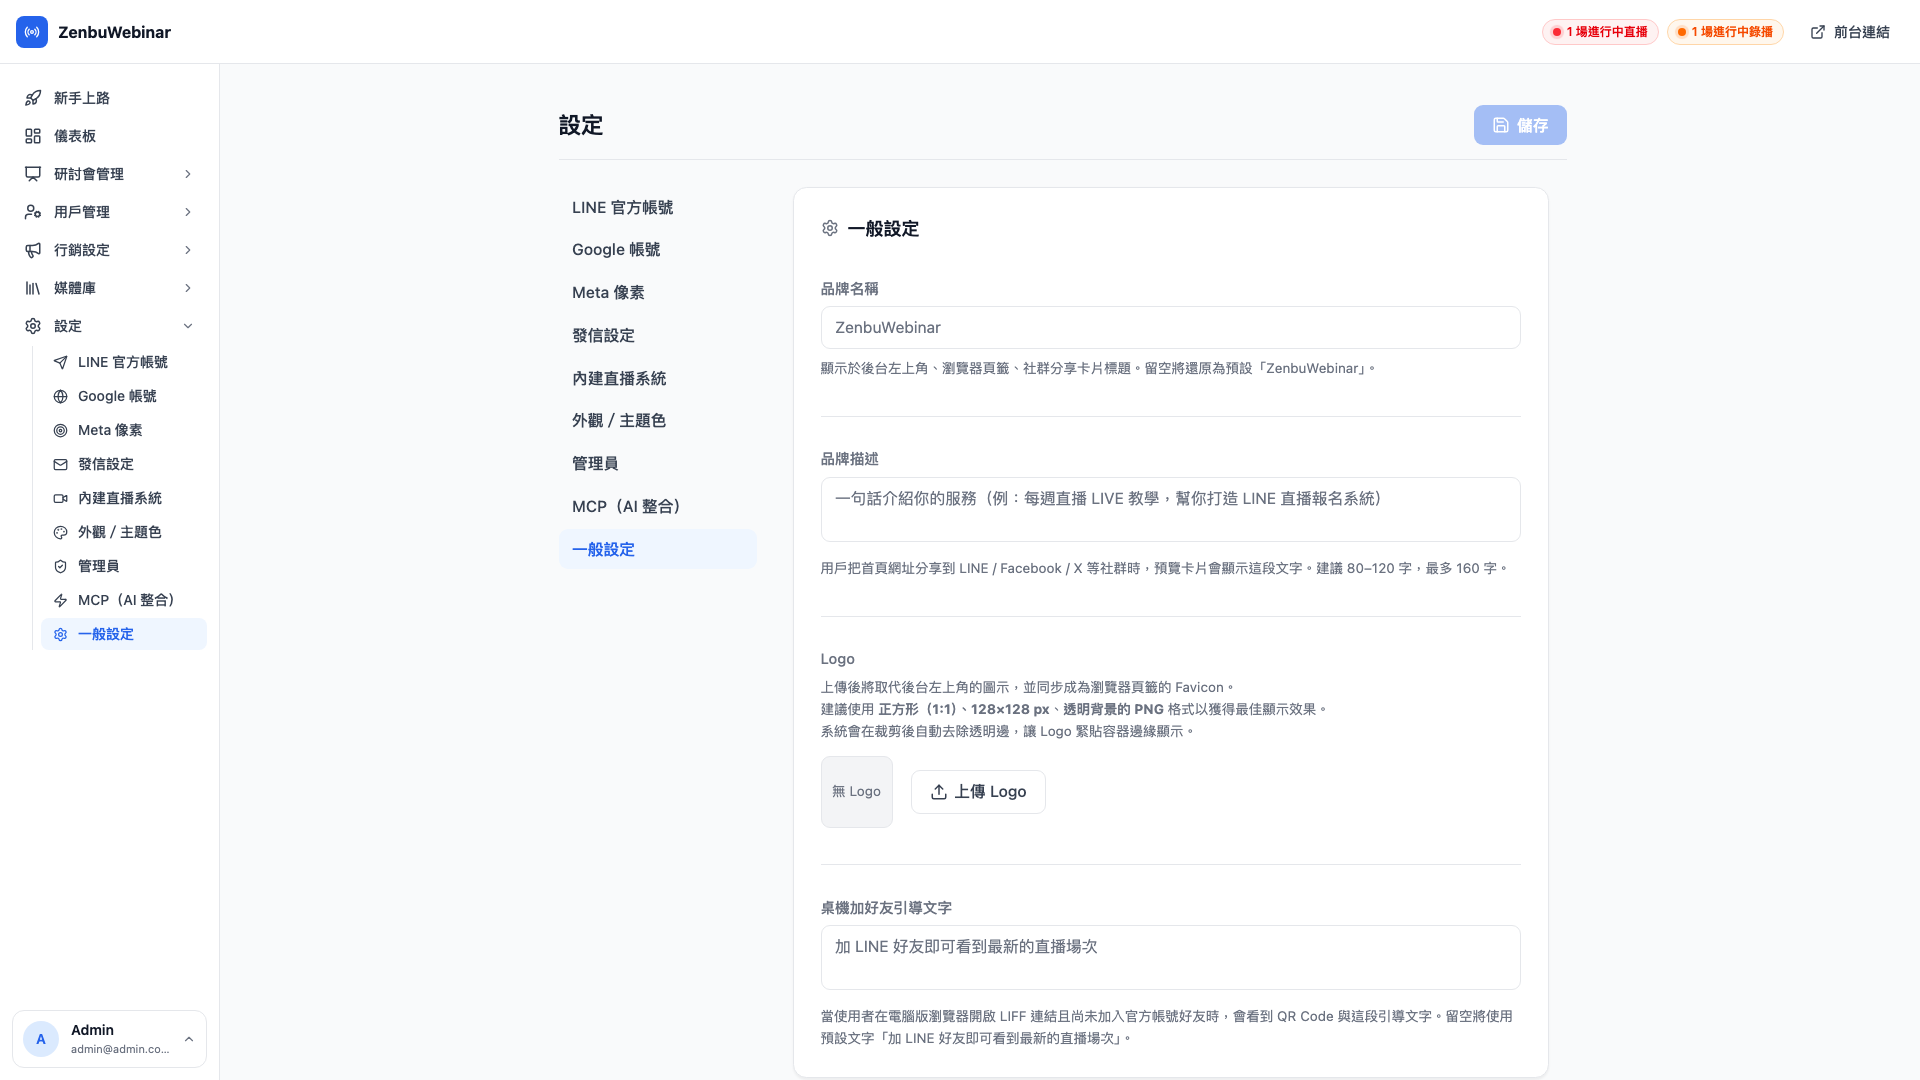Select the 內建直播系統 settings tab
The image size is (1920, 1080).
(x=658, y=378)
